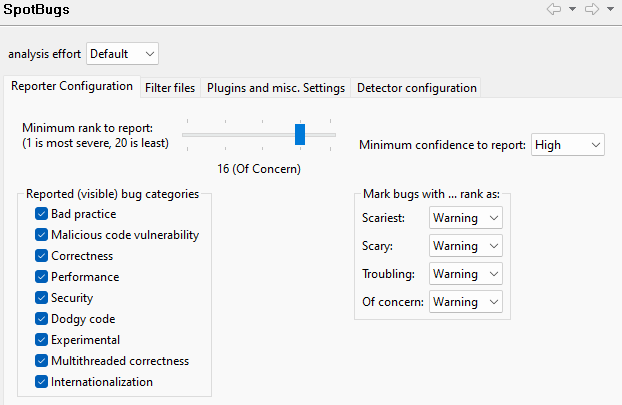
Task: Open the Filter files tab
Action: coord(170,88)
